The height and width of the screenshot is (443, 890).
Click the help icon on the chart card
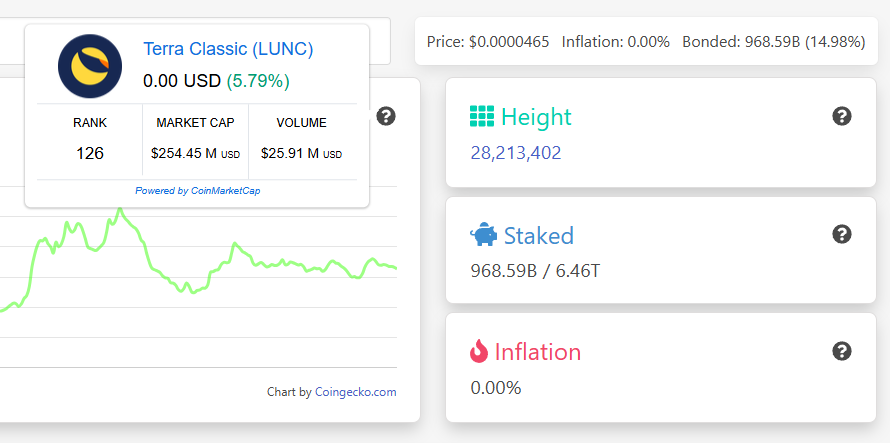point(386,117)
